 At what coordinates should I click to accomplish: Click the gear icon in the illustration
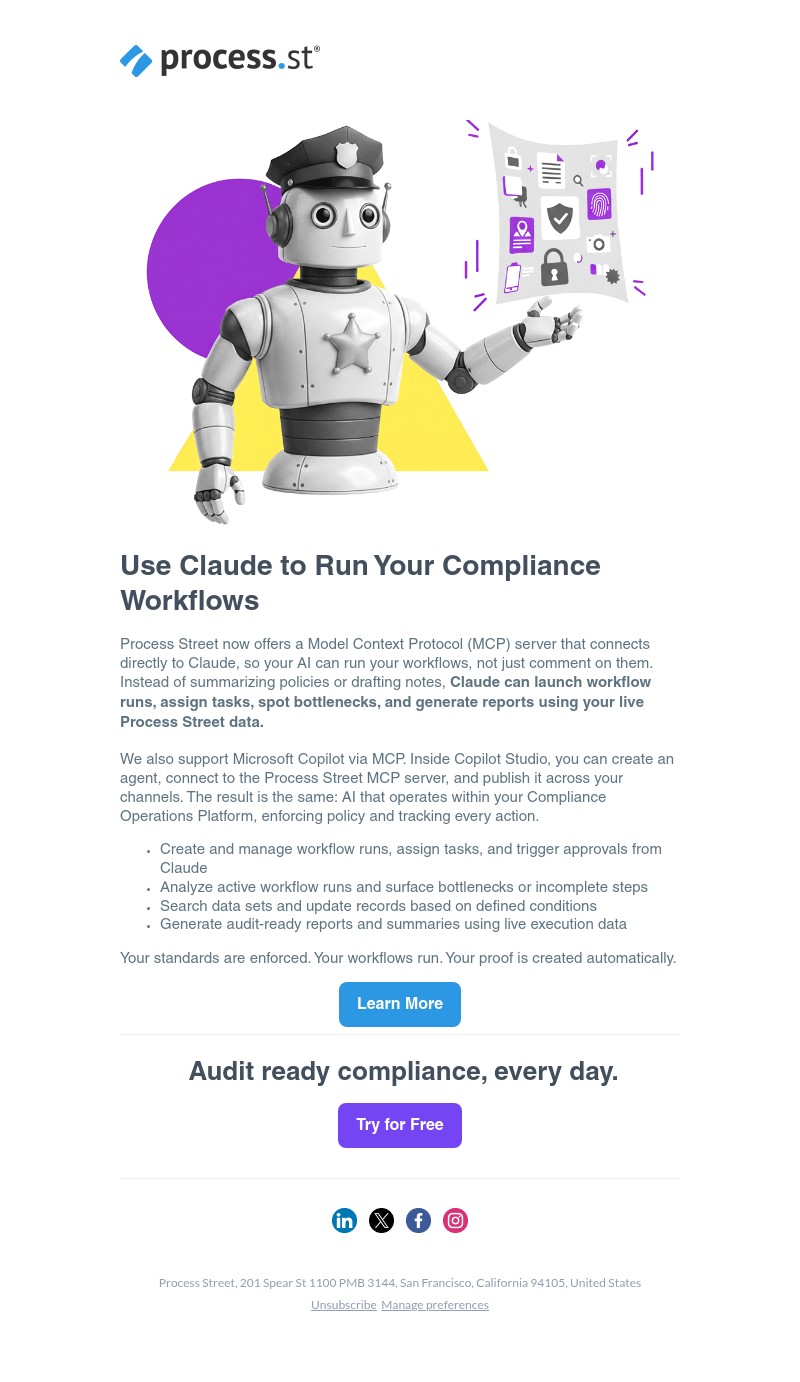click(x=612, y=275)
